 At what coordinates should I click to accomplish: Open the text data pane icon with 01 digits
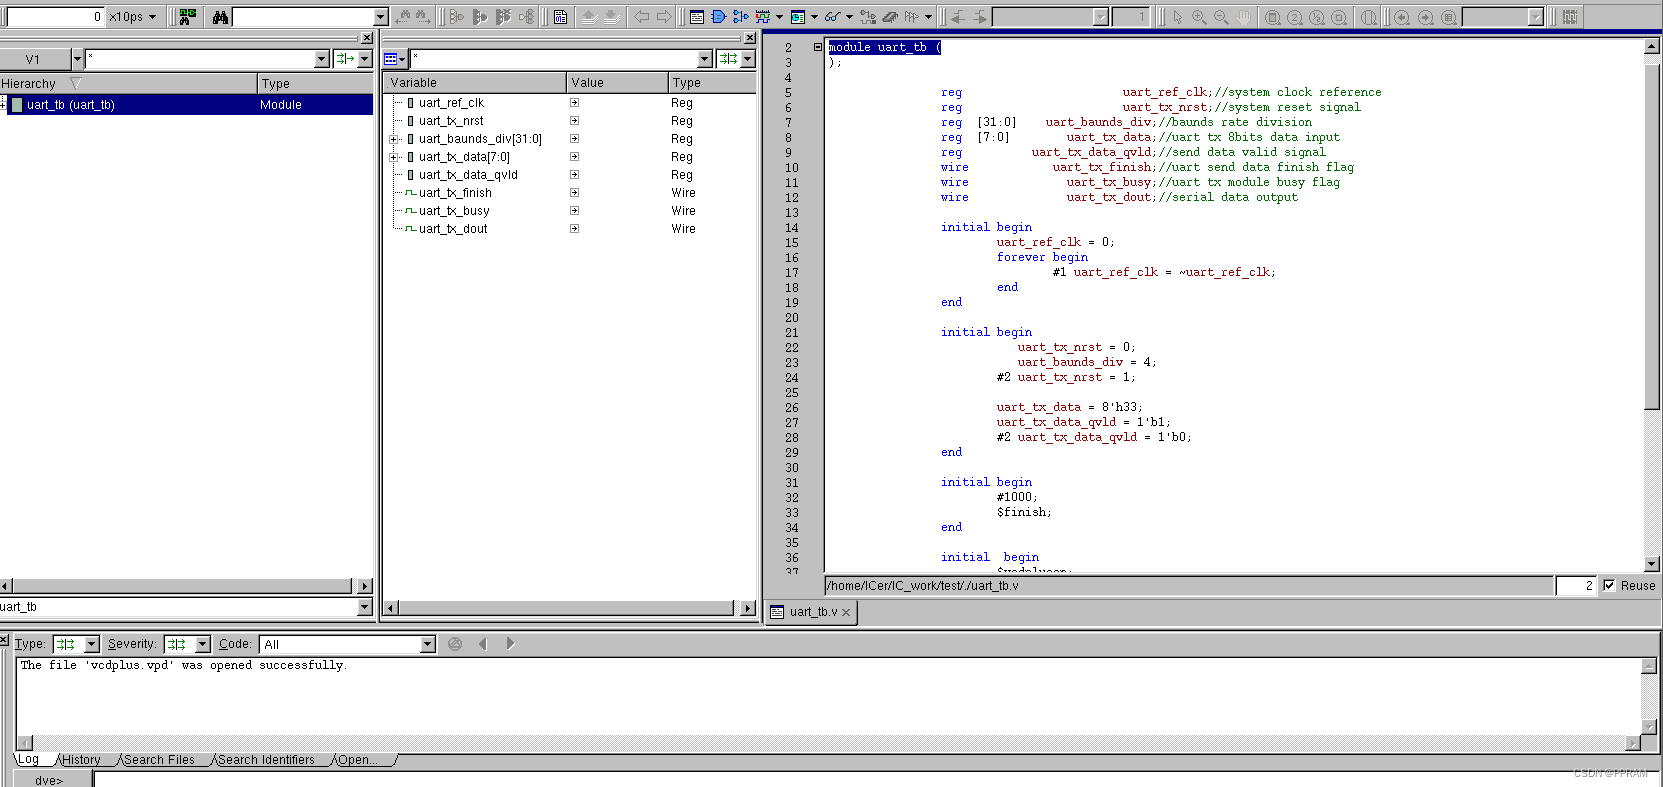point(560,17)
